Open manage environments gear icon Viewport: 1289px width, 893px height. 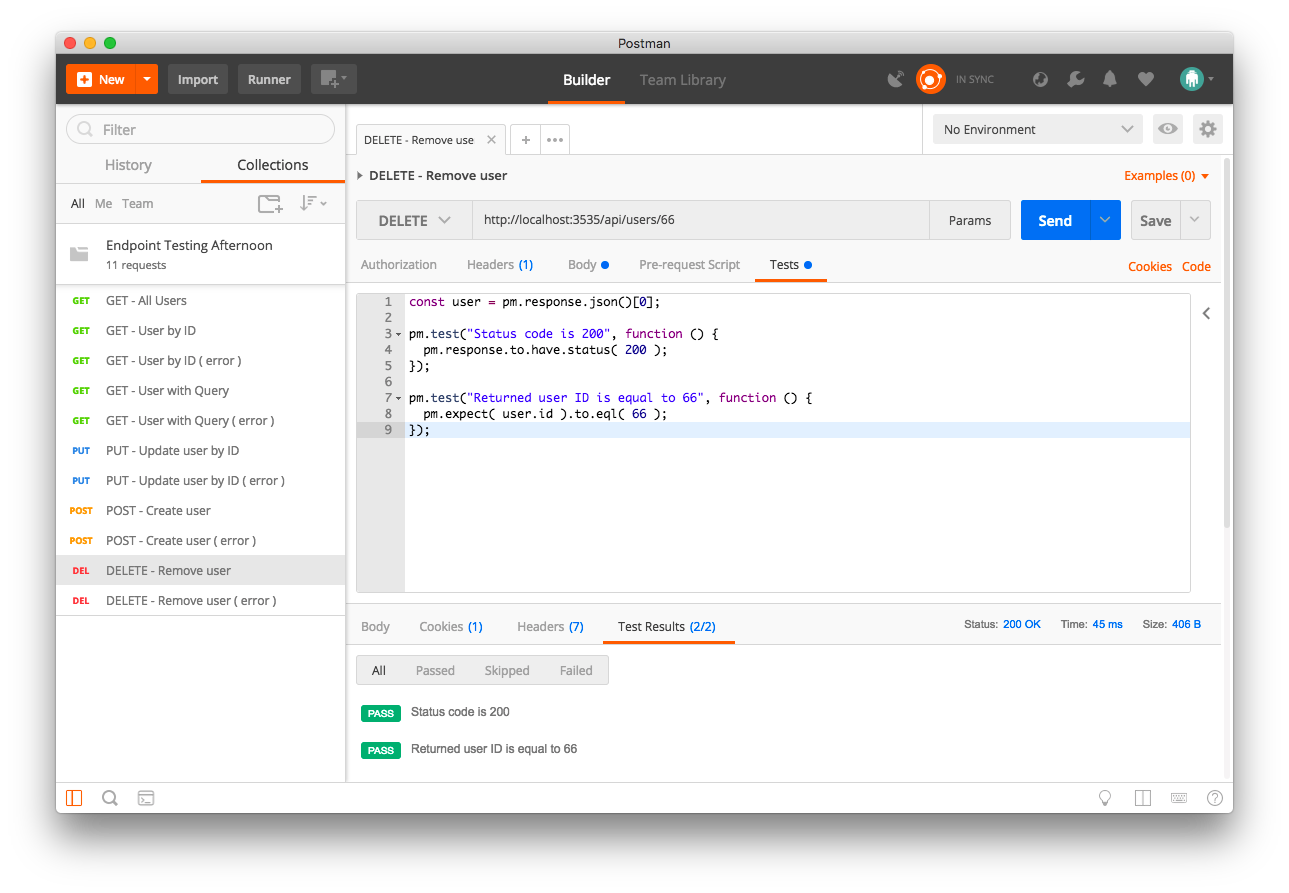point(1208,129)
